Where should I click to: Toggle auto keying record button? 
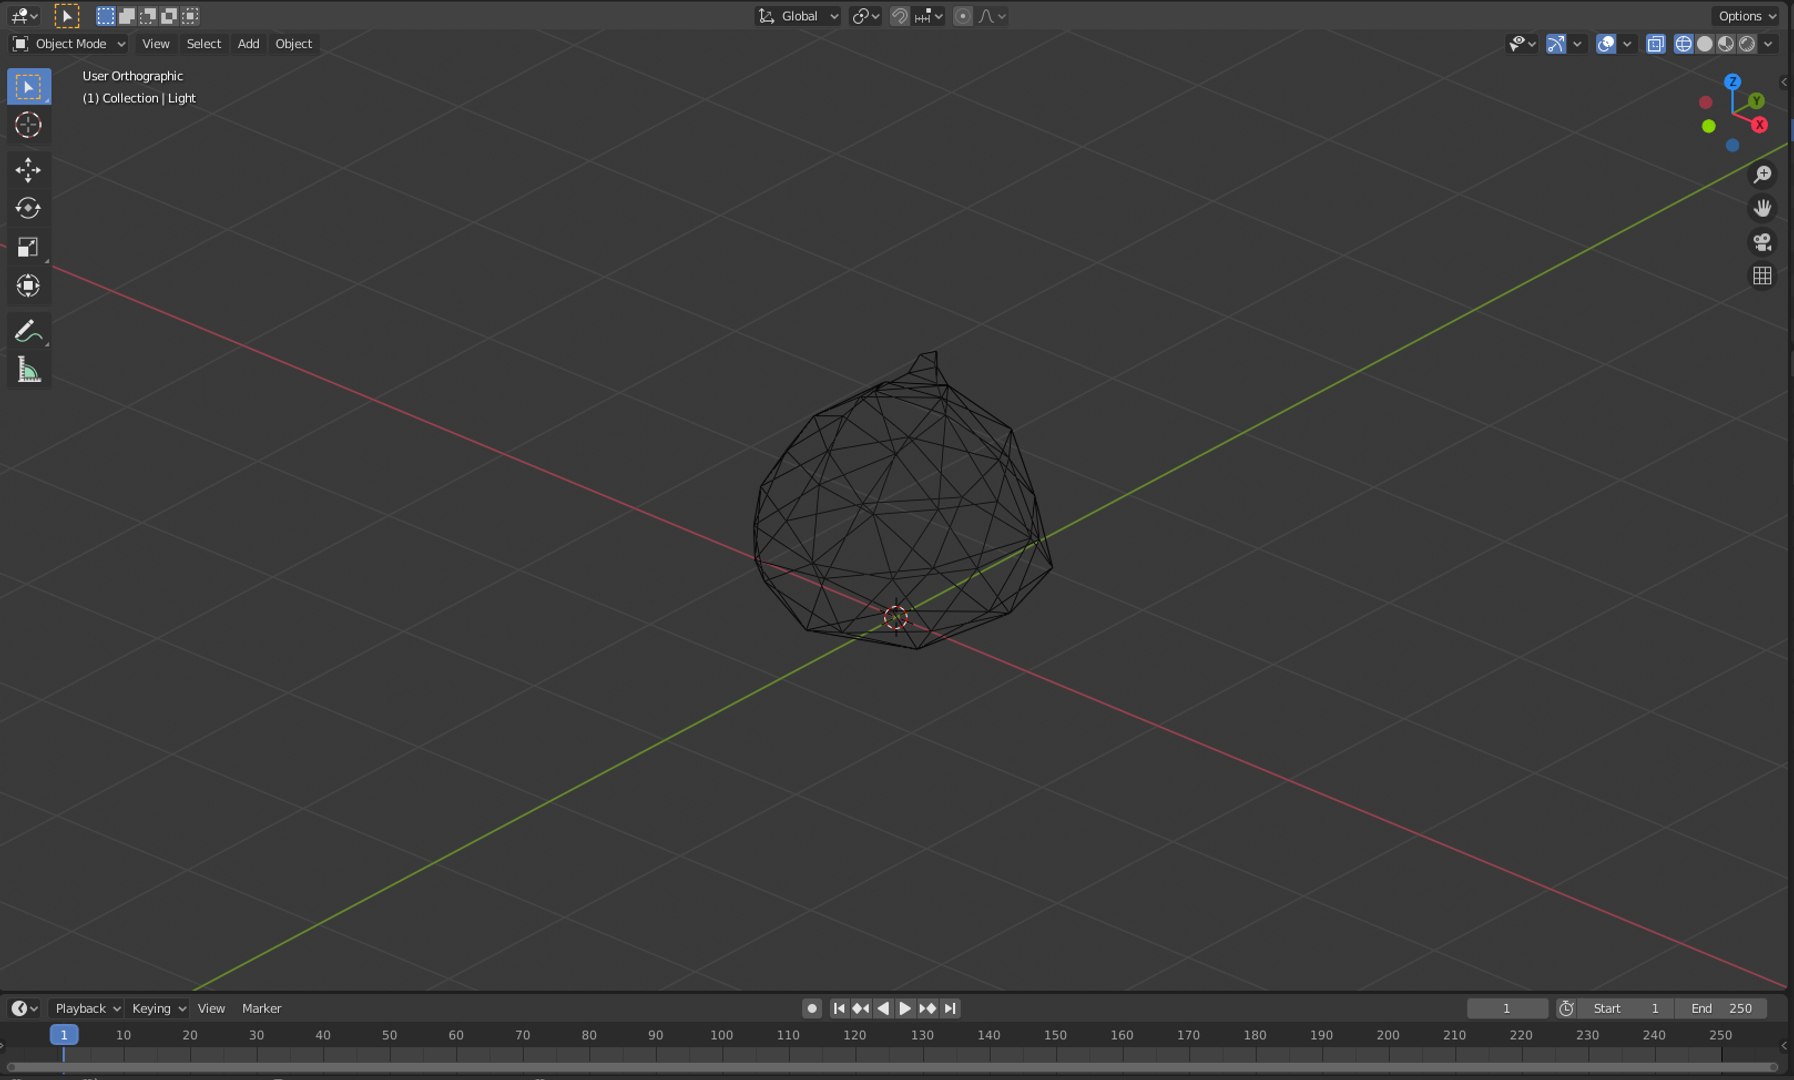[812, 1008]
